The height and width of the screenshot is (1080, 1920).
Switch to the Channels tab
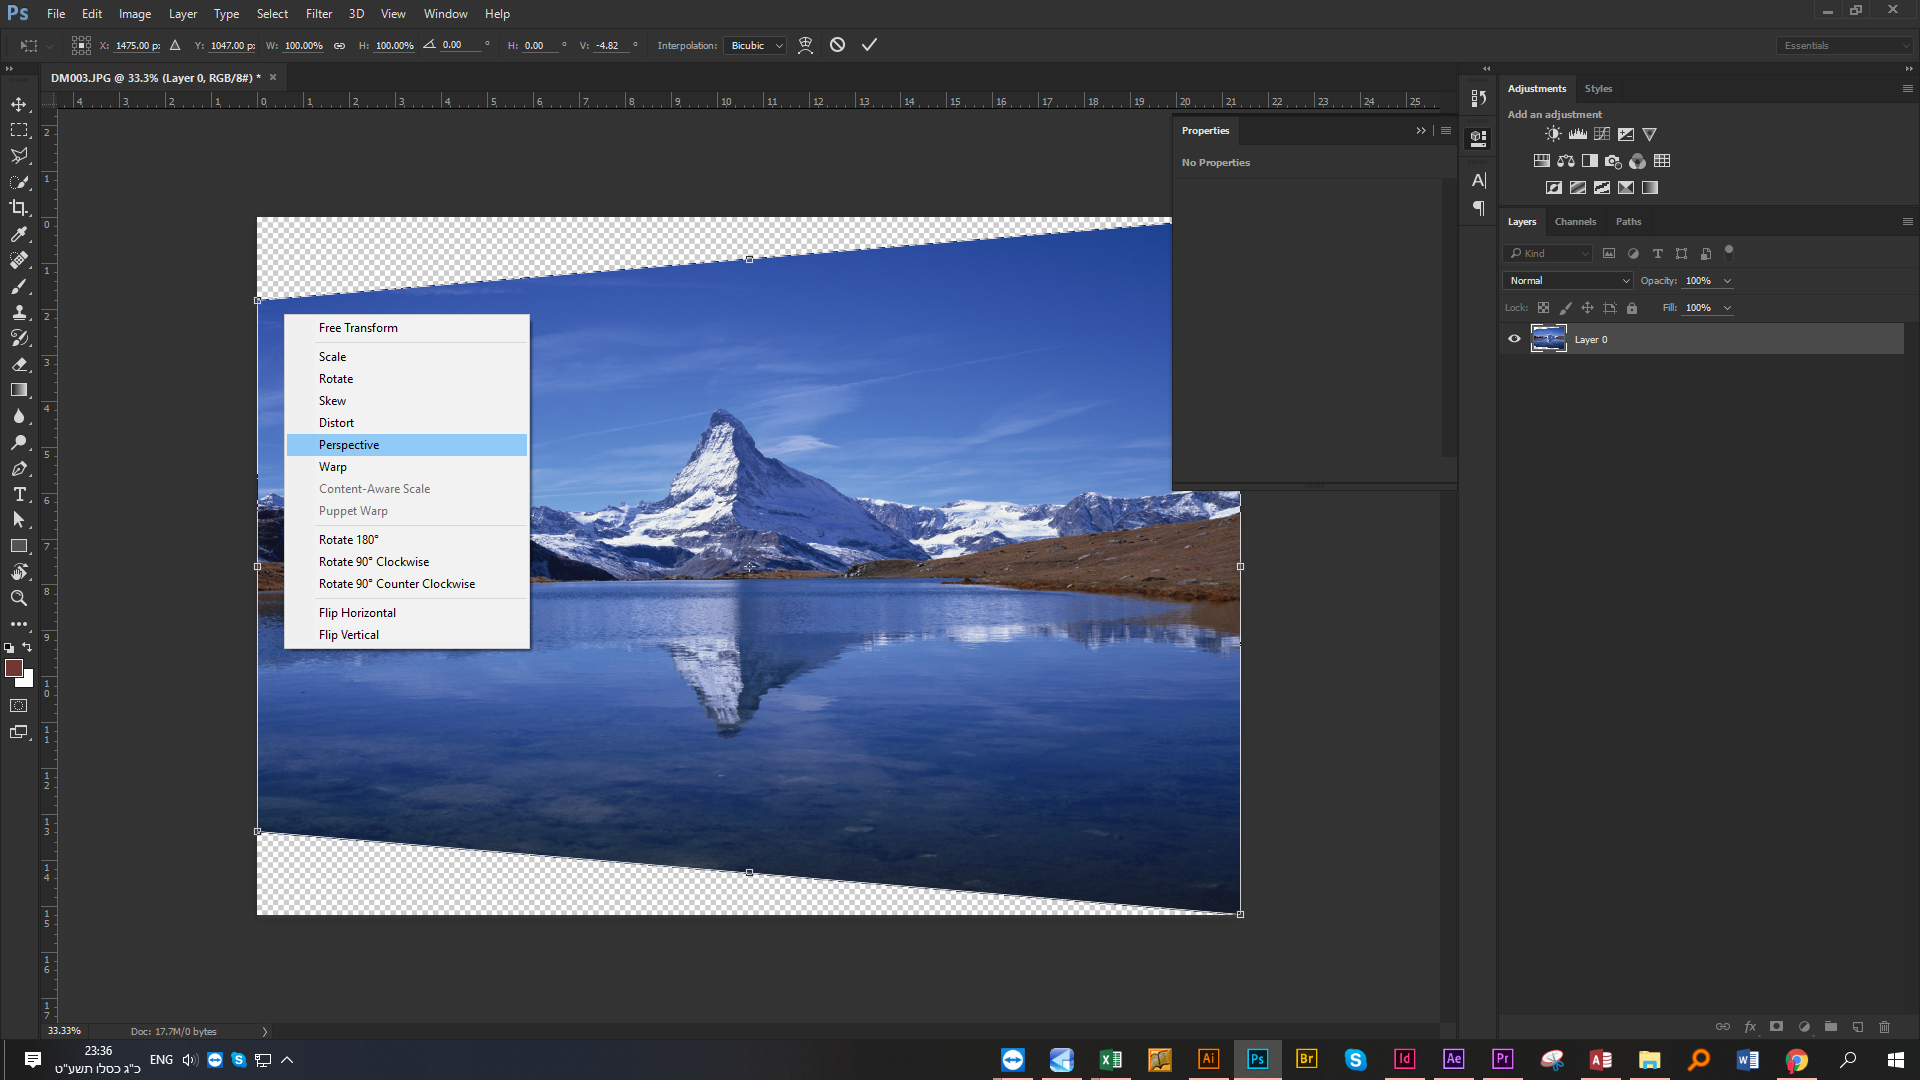click(x=1575, y=222)
